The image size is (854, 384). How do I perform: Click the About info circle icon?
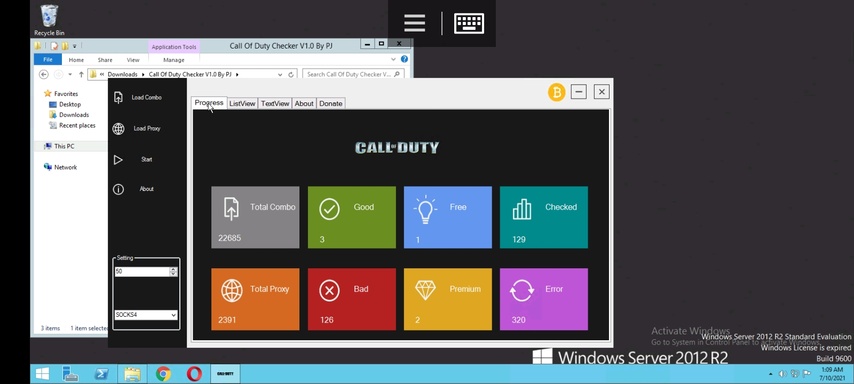point(118,189)
